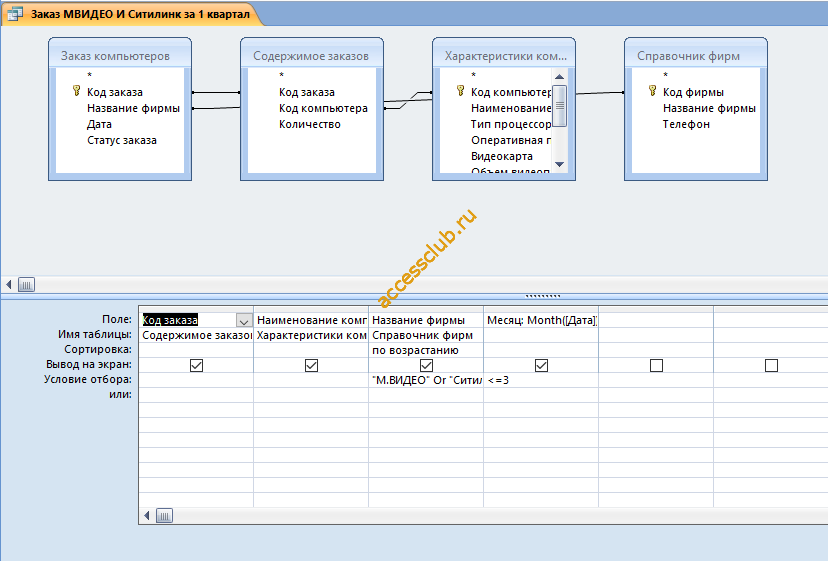828x561 pixels.
Task: Select Телефон field in Справочник фирм
Action: point(686,124)
